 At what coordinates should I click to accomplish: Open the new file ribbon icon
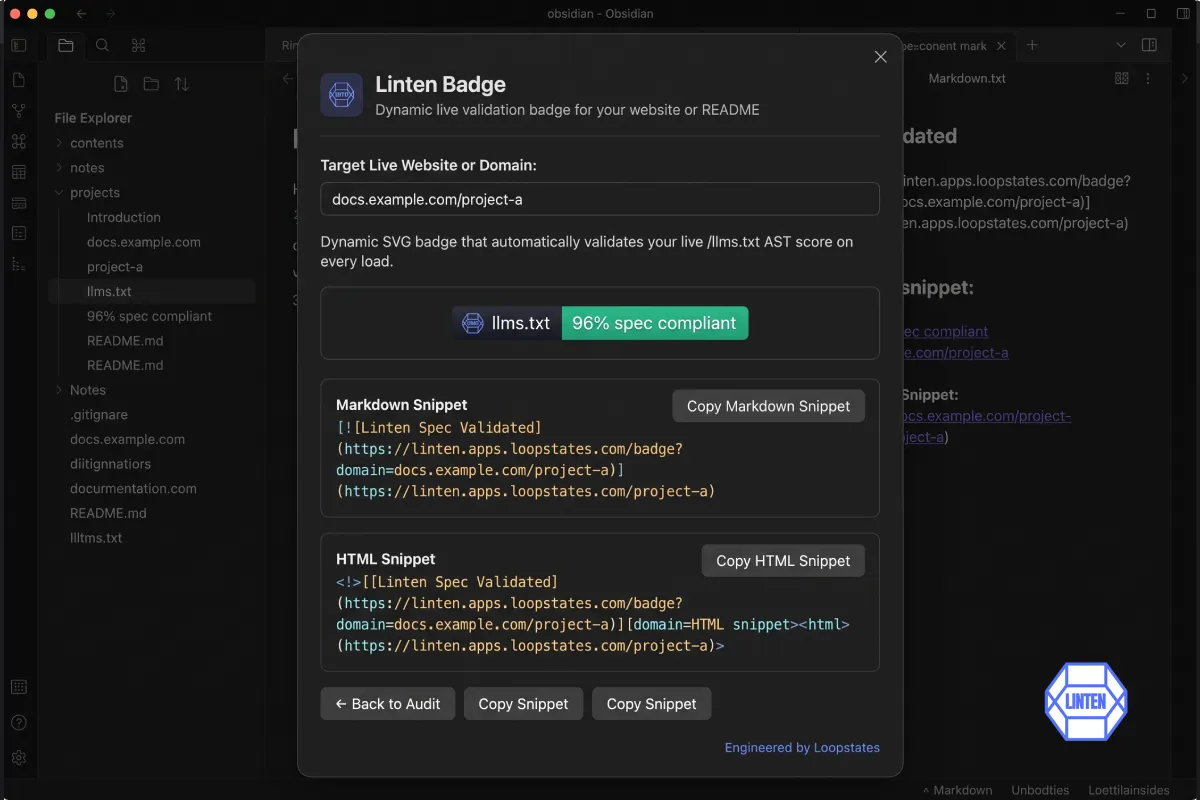click(x=19, y=80)
